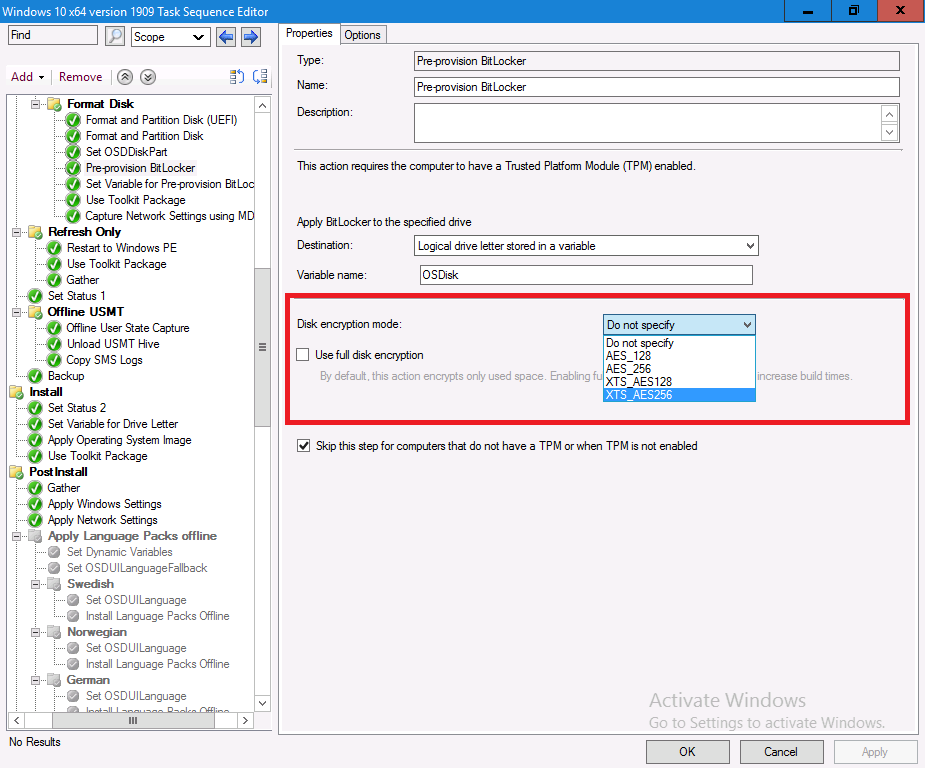
Task: Click green check beside Pre-provision BitLocker step
Action: point(73,168)
